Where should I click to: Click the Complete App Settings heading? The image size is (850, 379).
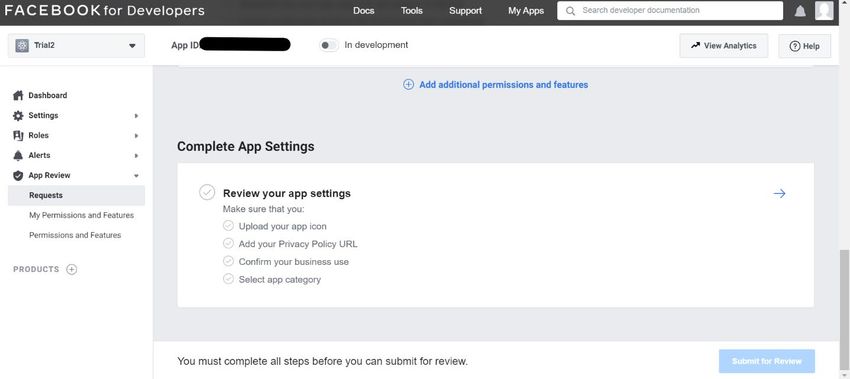tap(246, 146)
